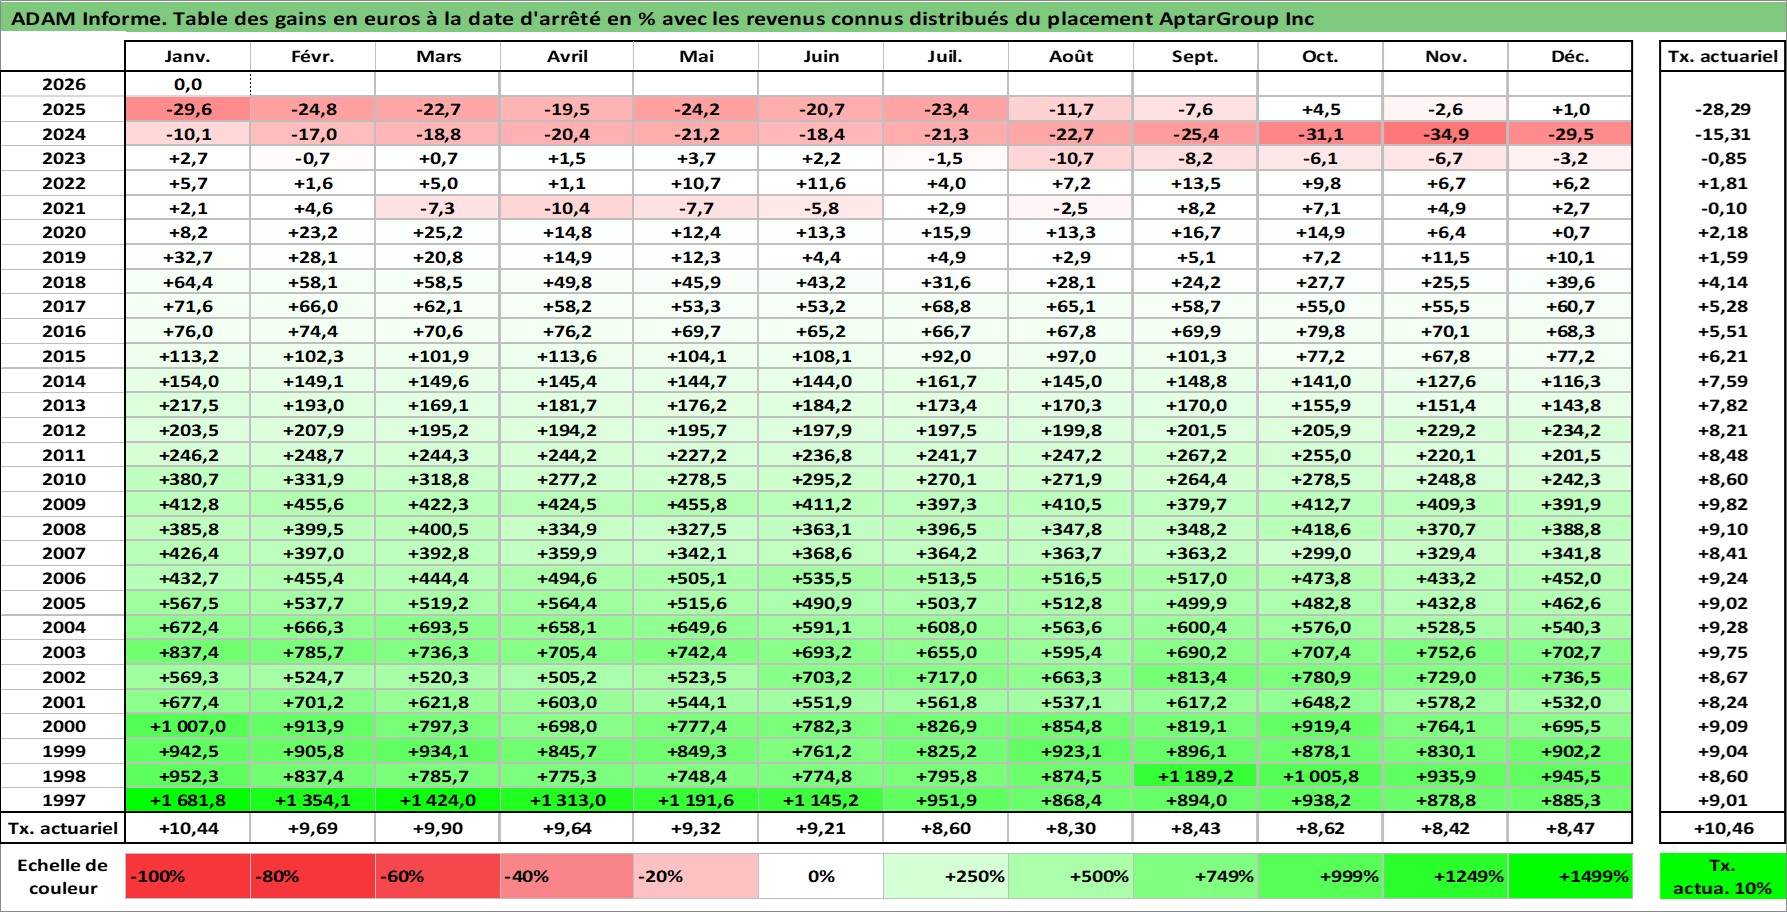1787x912 pixels.
Task: Click the +10,46 overall actuarial rate
Action: click(1723, 828)
